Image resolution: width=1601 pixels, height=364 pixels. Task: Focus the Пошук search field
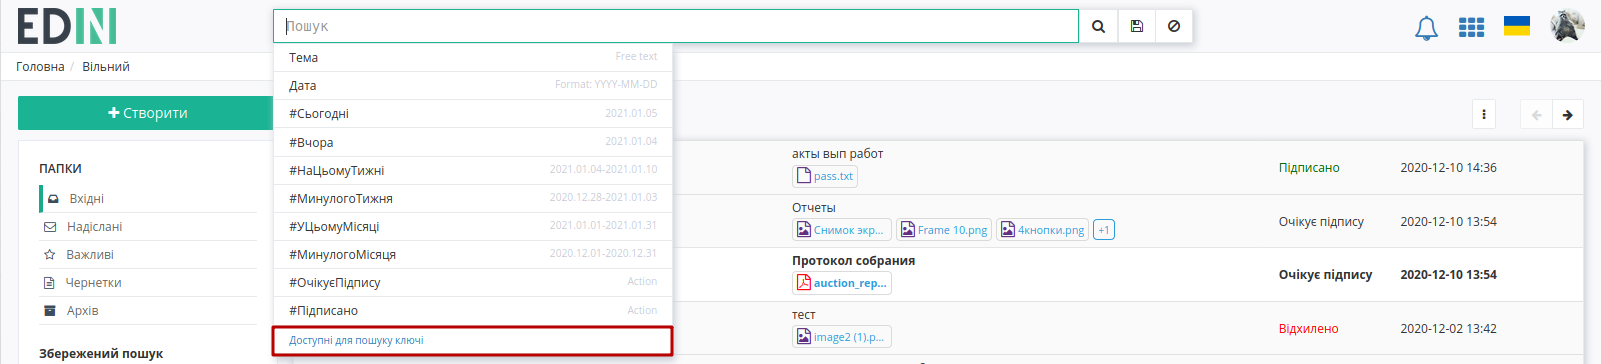pos(676,26)
